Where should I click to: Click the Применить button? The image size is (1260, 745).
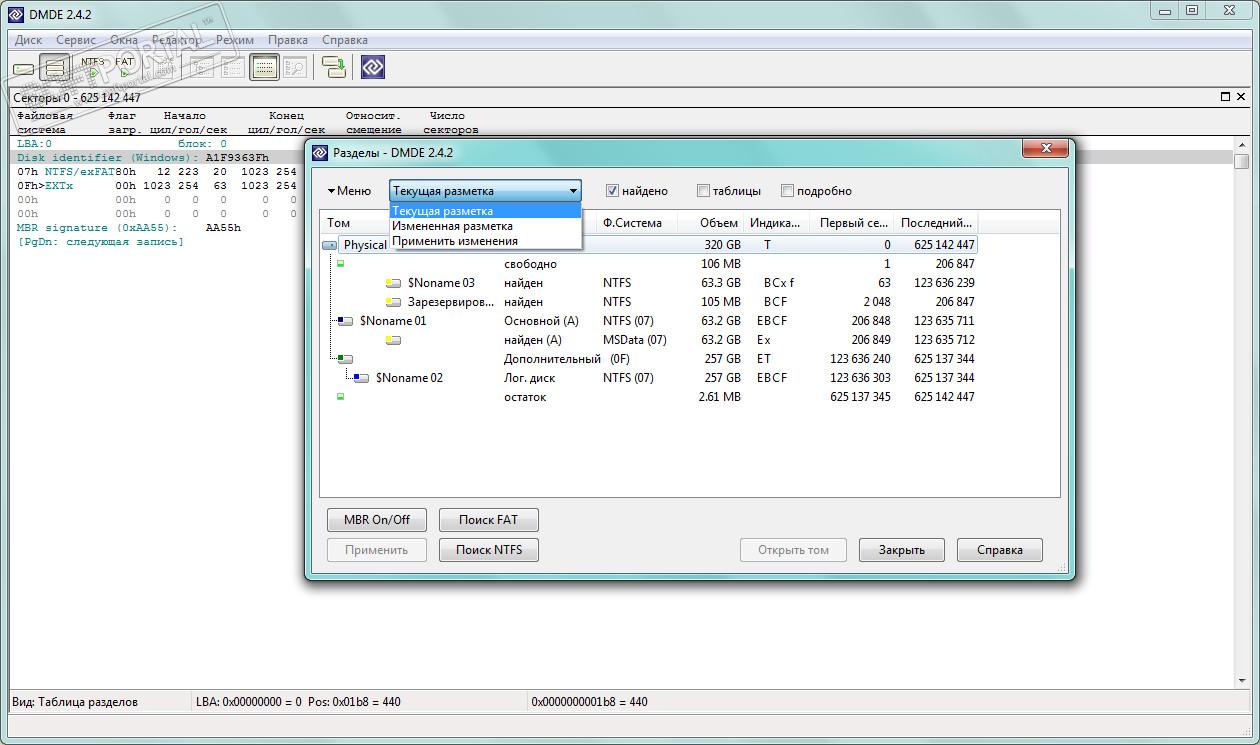pos(377,550)
